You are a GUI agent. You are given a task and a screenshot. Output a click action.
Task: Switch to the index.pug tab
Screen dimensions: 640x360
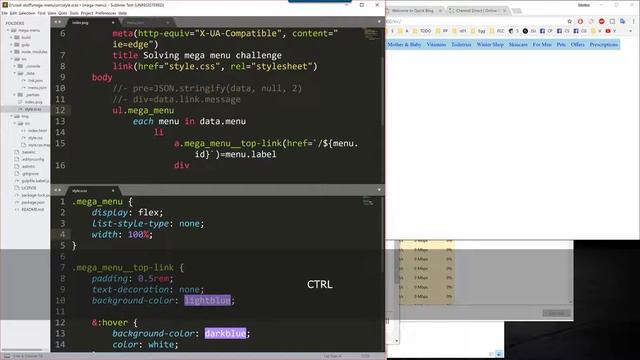[90, 22]
